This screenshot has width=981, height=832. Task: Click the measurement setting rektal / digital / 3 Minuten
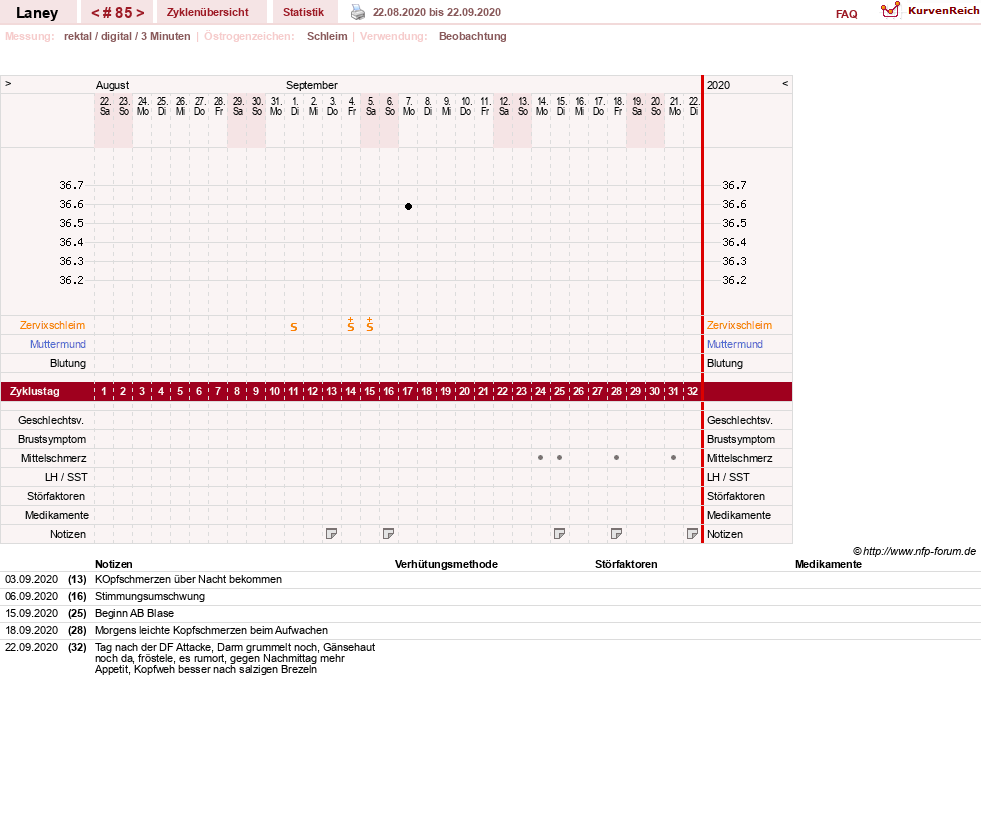pos(127,36)
